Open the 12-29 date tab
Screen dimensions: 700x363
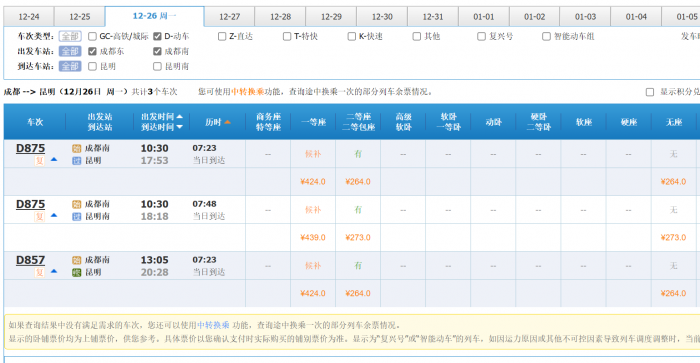click(331, 17)
